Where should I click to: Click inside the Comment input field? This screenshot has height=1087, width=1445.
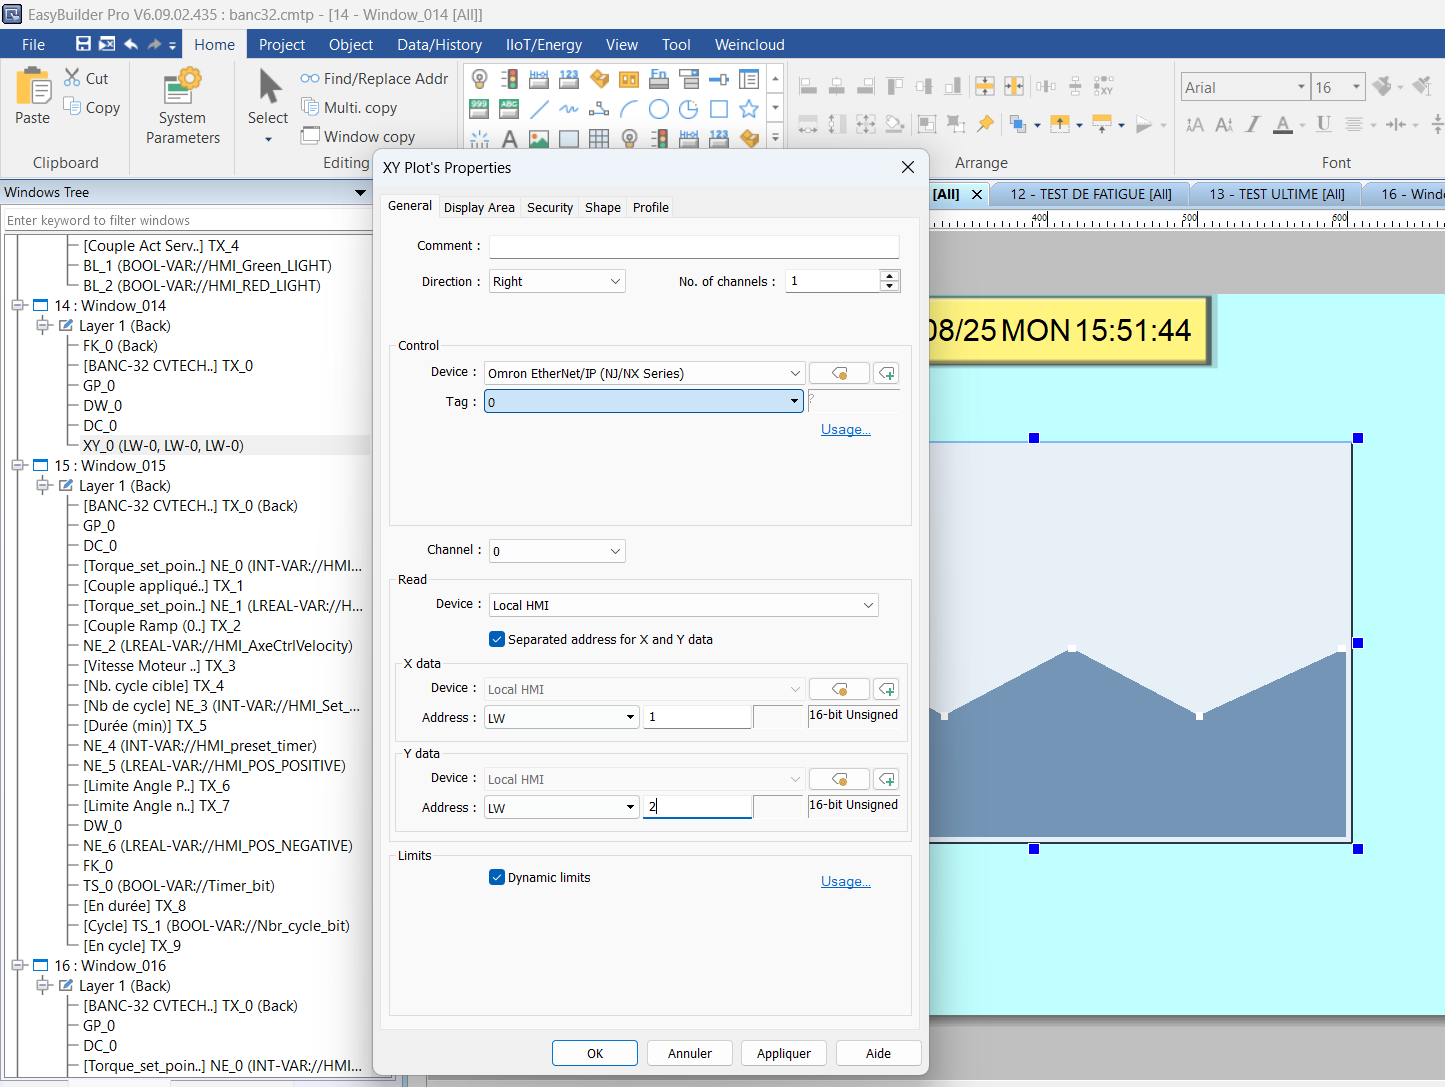pos(694,246)
